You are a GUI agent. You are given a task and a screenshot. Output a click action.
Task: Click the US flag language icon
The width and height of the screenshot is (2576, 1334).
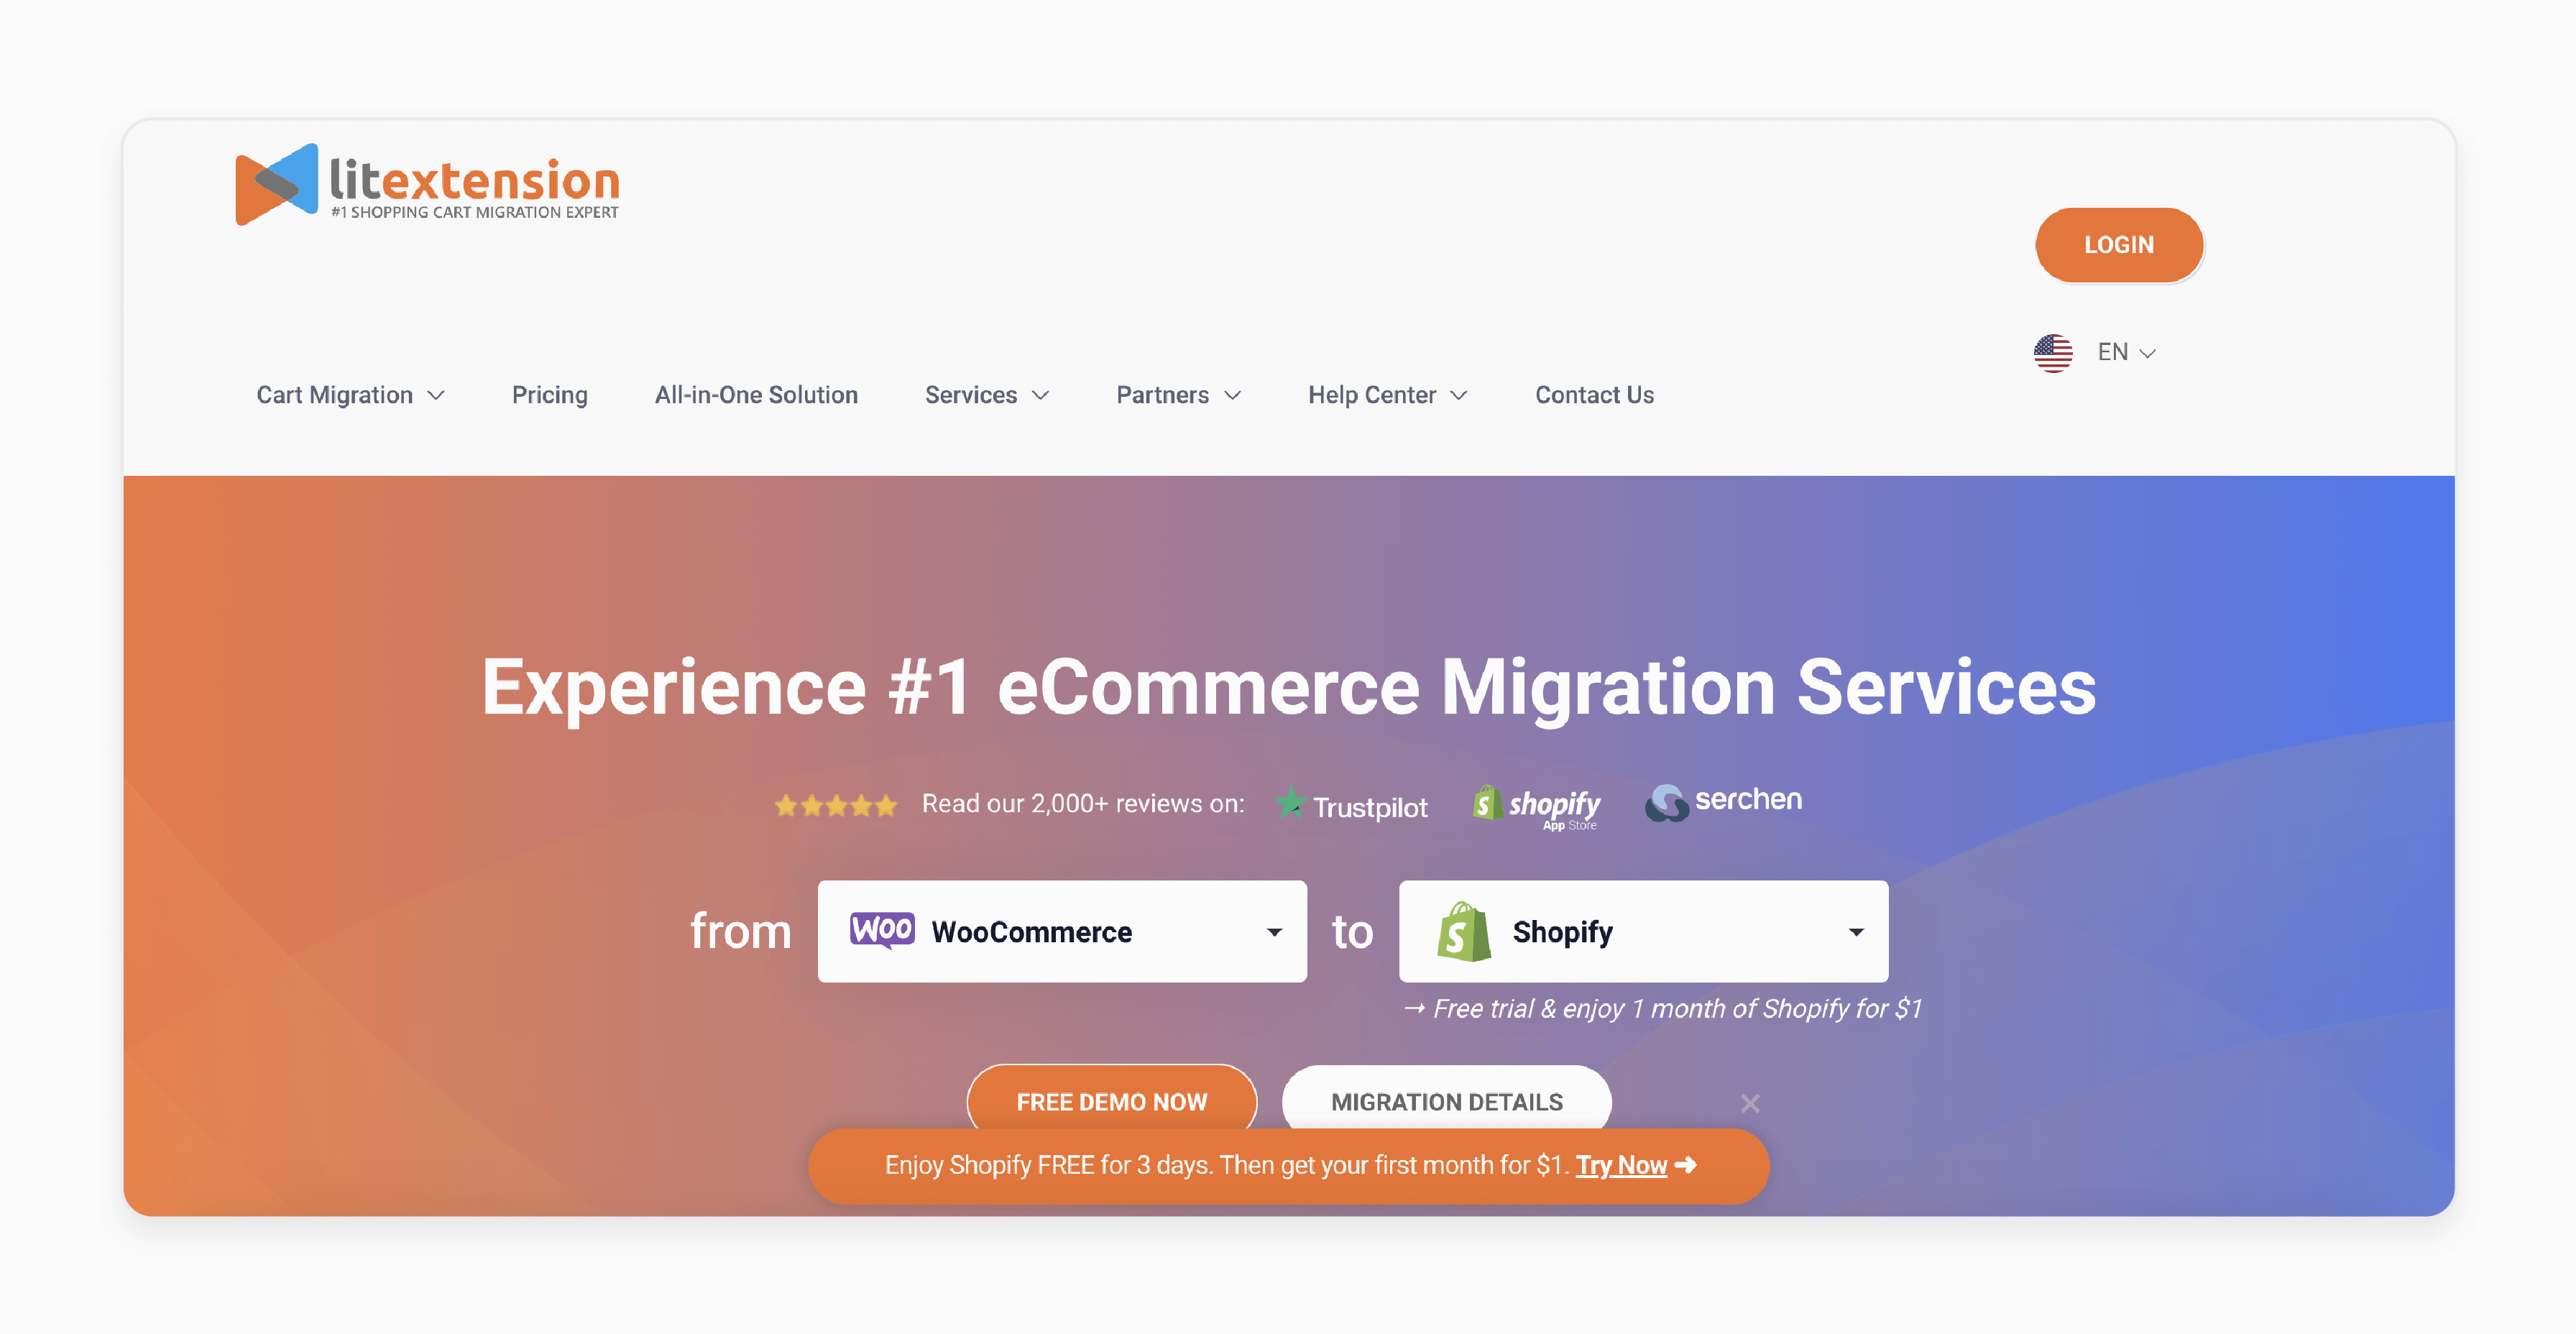pyautogui.click(x=2052, y=352)
